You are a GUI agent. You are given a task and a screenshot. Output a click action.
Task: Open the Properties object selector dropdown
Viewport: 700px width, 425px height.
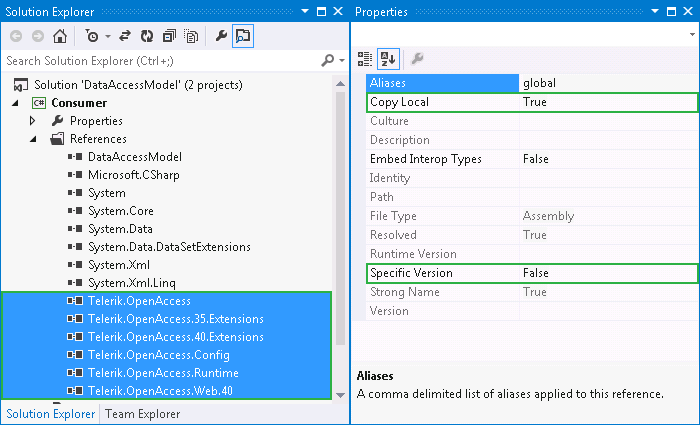[x=691, y=34]
